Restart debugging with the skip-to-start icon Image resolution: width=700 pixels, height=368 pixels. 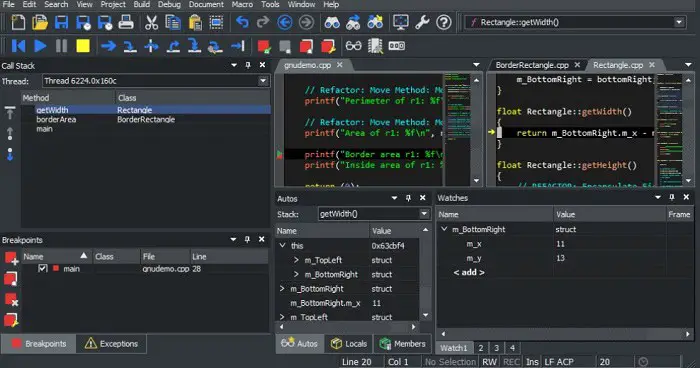18,46
